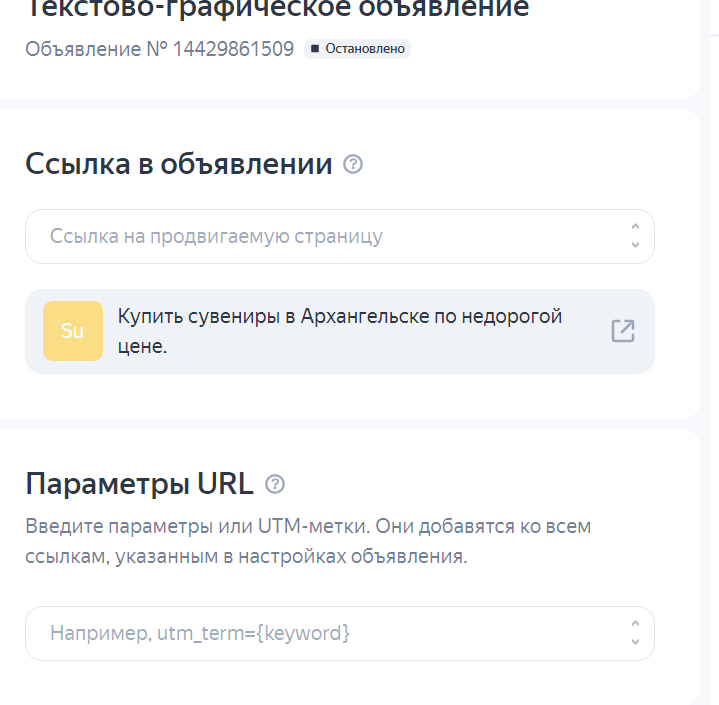Click the "Параметры URL" section heading

coord(139,484)
